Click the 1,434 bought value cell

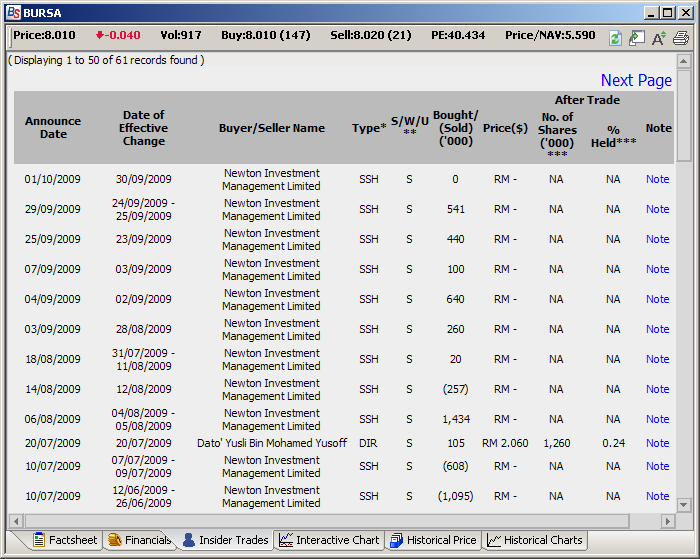[456, 419]
